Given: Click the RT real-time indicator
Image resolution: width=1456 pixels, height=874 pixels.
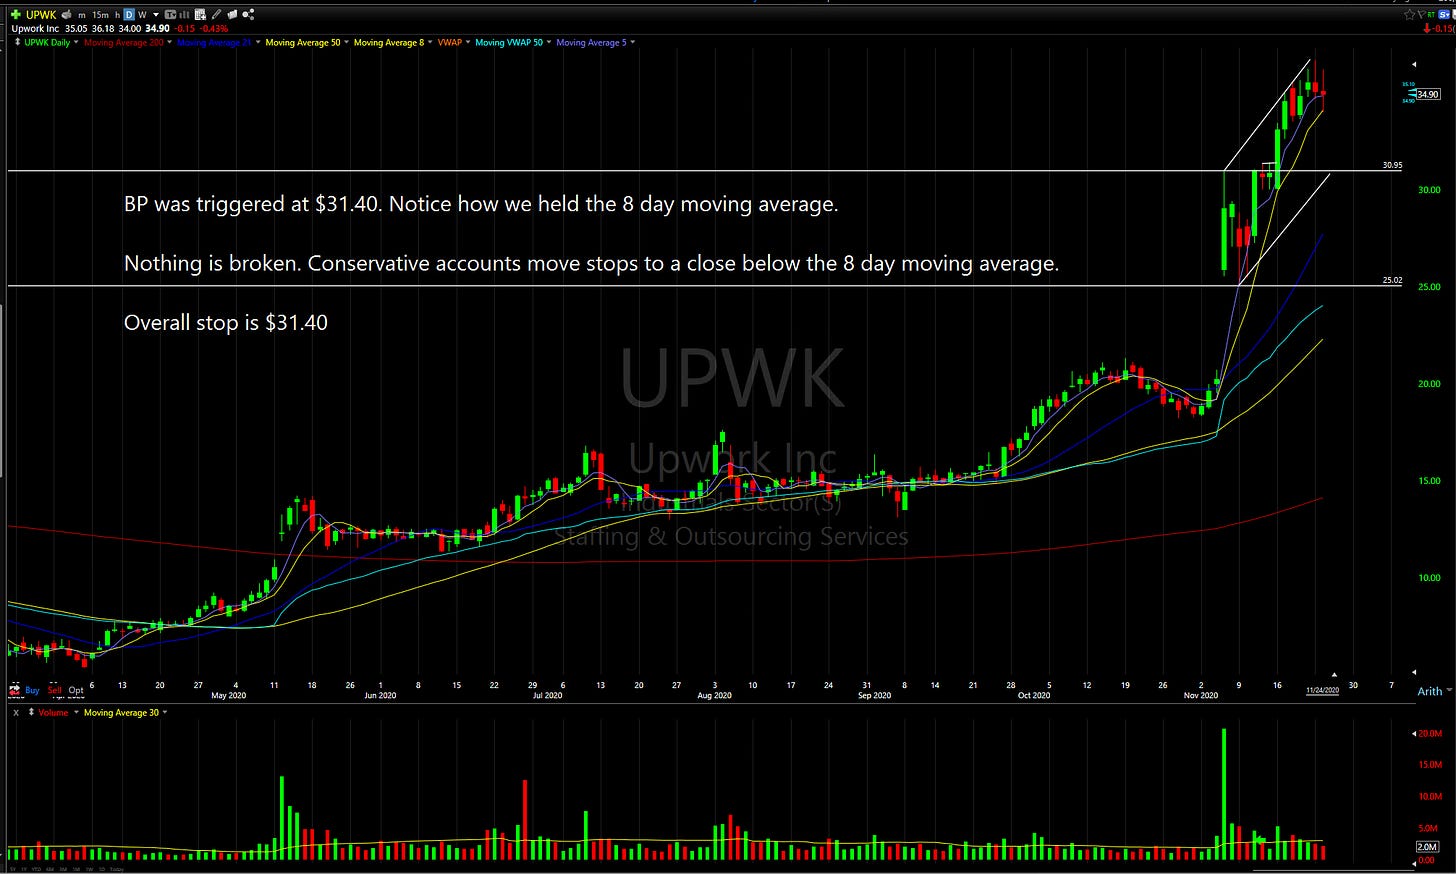Looking at the screenshot, I should coord(1431,14).
